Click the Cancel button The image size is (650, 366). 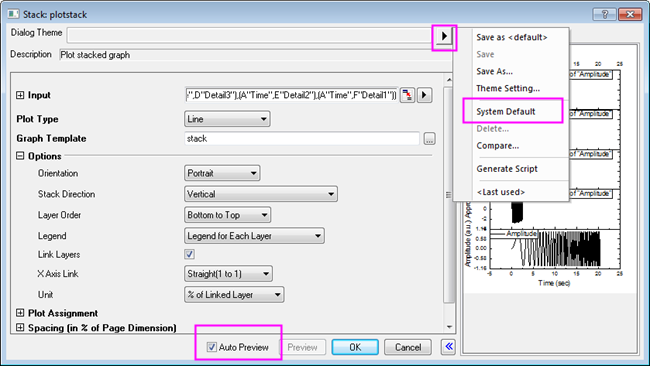pyautogui.click(x=408, y=347)
